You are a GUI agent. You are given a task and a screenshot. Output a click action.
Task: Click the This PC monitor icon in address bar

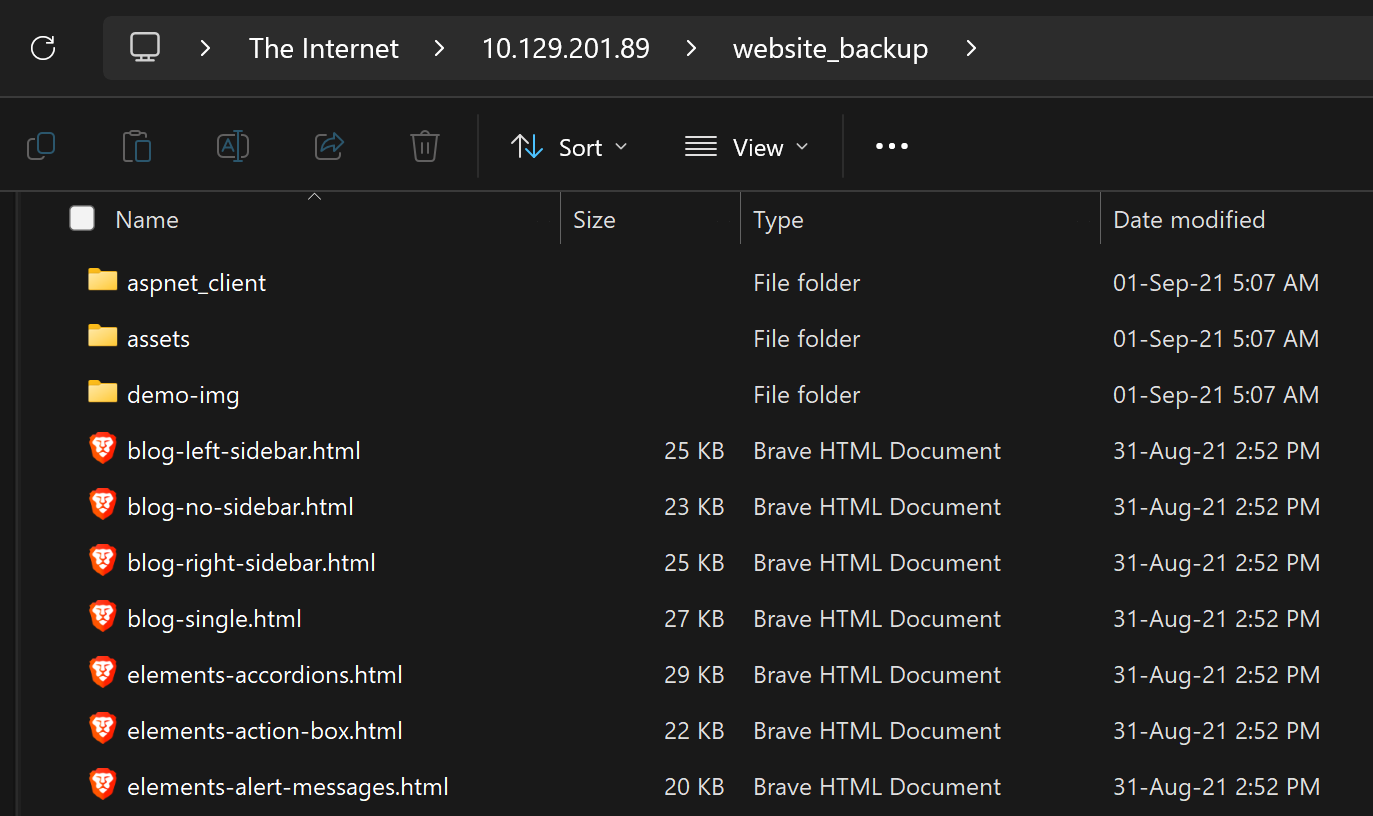pos(145,47)
